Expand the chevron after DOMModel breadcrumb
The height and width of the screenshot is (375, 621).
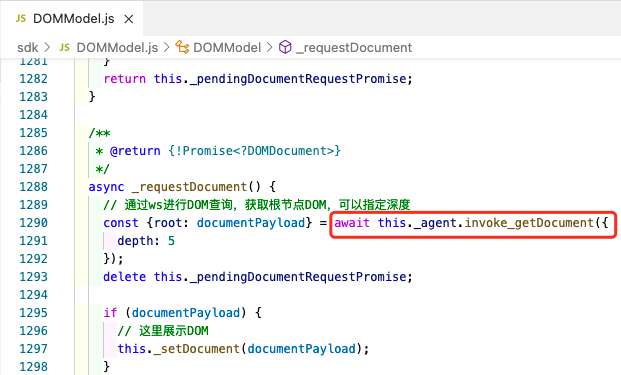(x=270, y=48)
